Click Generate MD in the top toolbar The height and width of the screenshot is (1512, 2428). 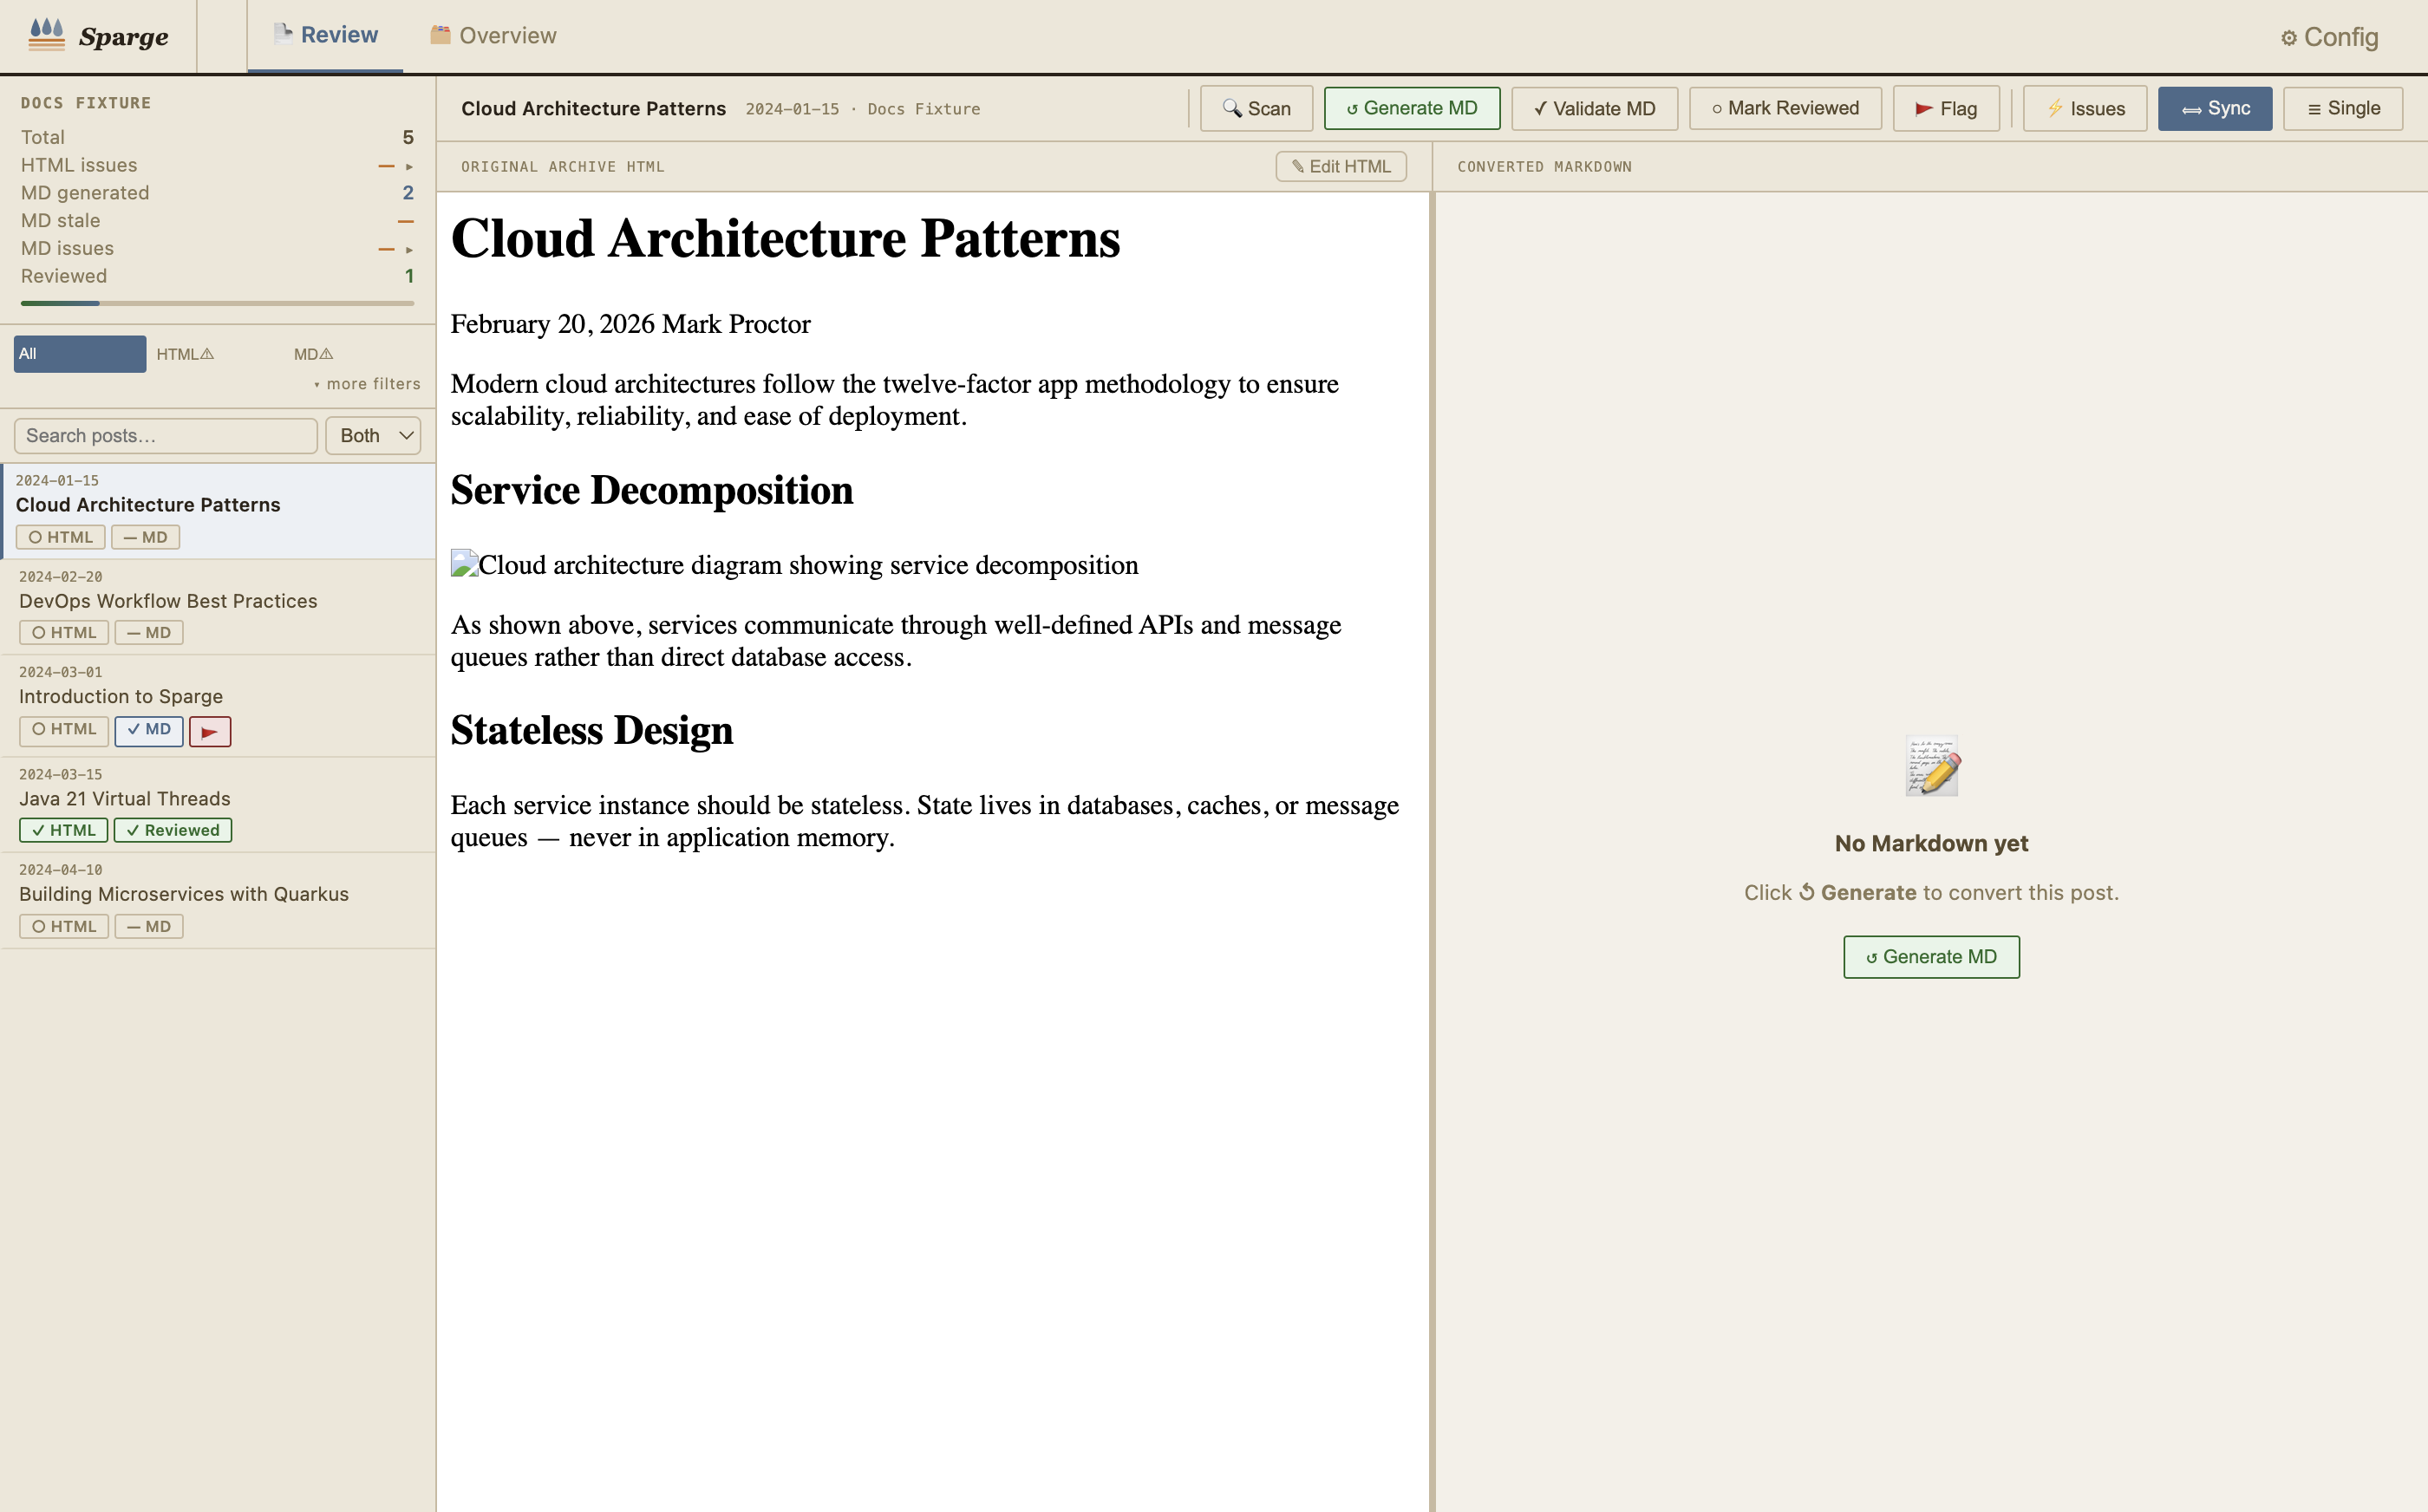[1411, 108]
